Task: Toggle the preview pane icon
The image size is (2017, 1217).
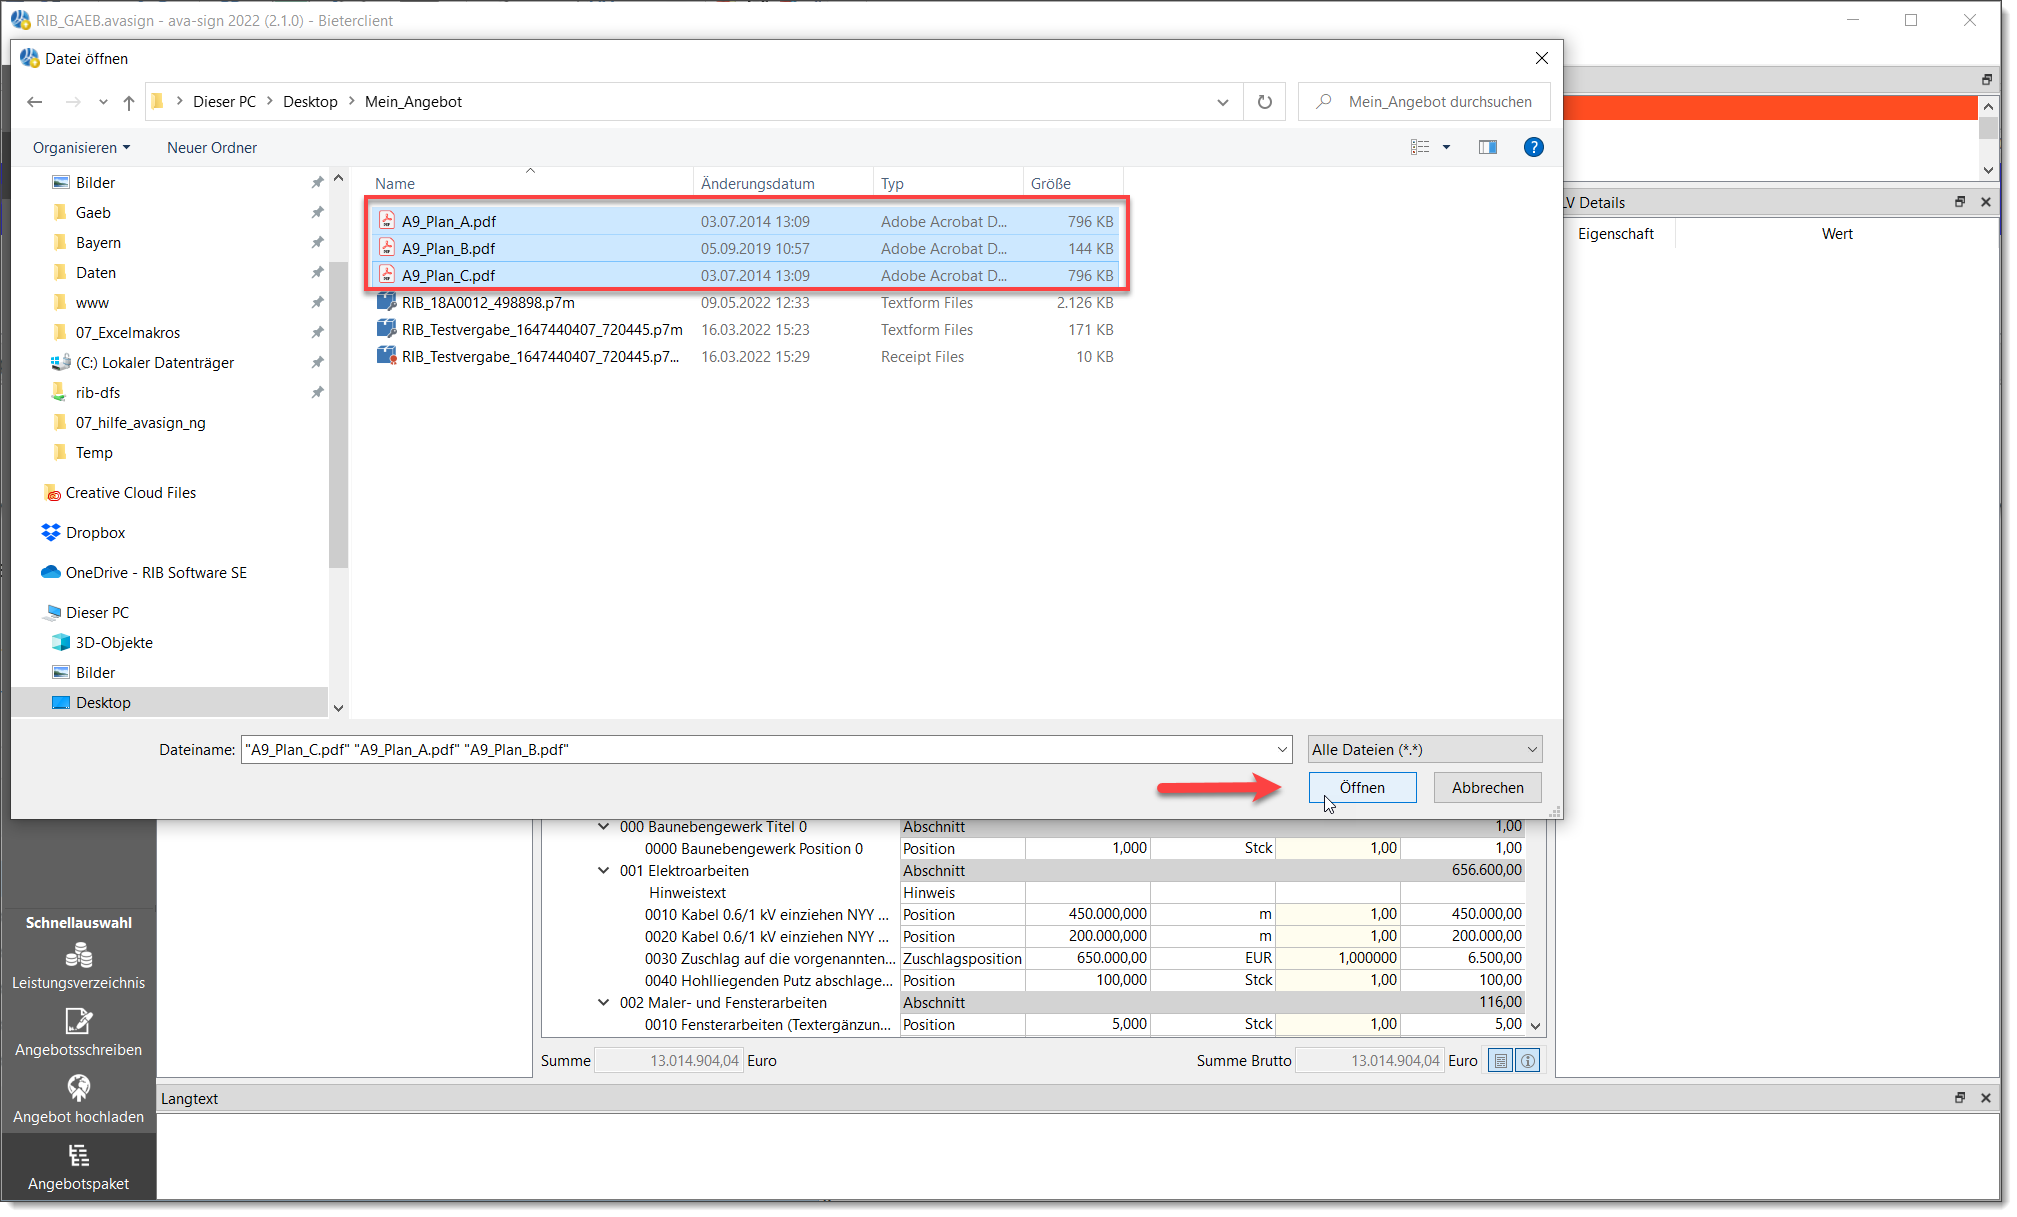Action: (x=1488, y=148)
